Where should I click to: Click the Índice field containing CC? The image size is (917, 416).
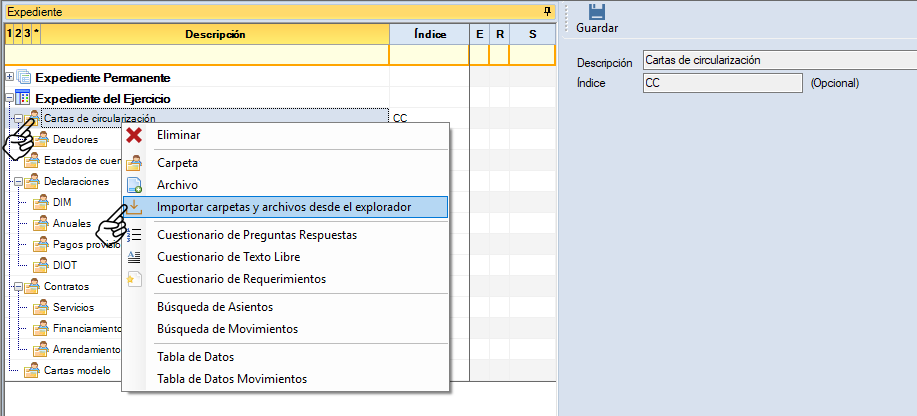coord(722,83)
